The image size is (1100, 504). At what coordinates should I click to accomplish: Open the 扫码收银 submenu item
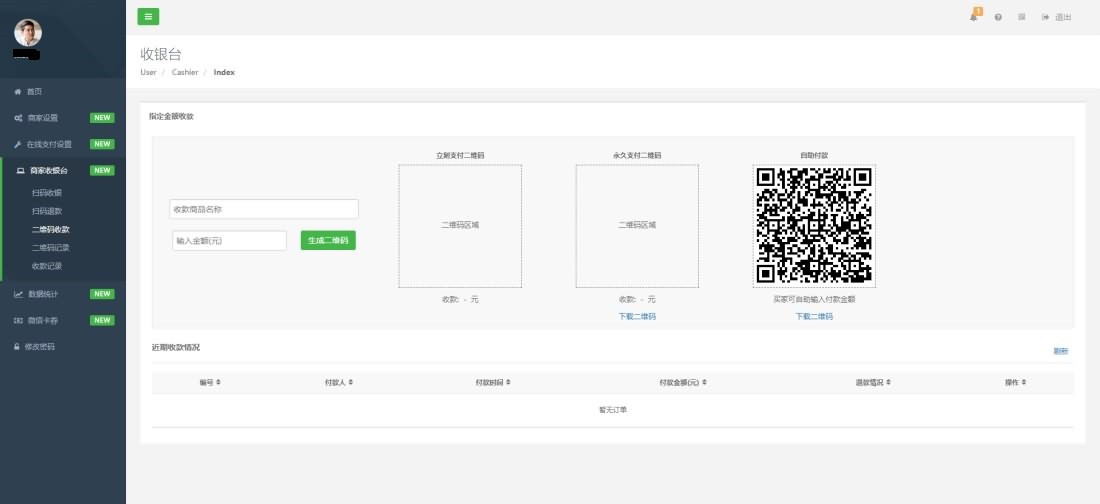47,192
